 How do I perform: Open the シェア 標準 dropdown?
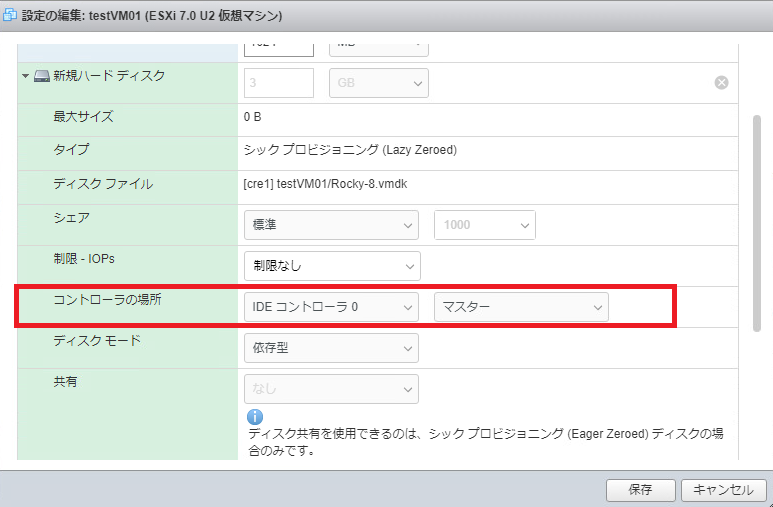[x=331, y=225]
